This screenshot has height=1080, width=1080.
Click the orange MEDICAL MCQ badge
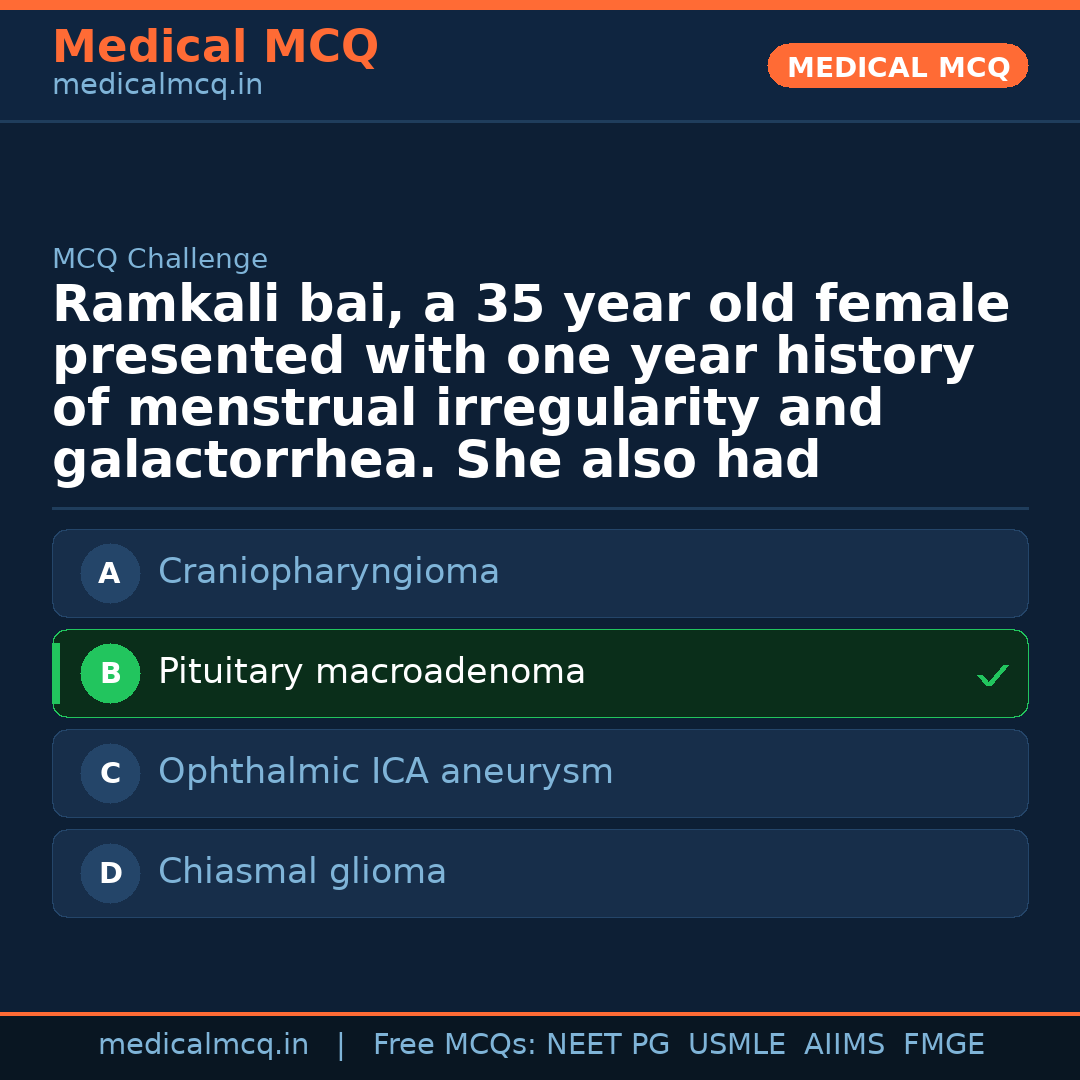897,67
